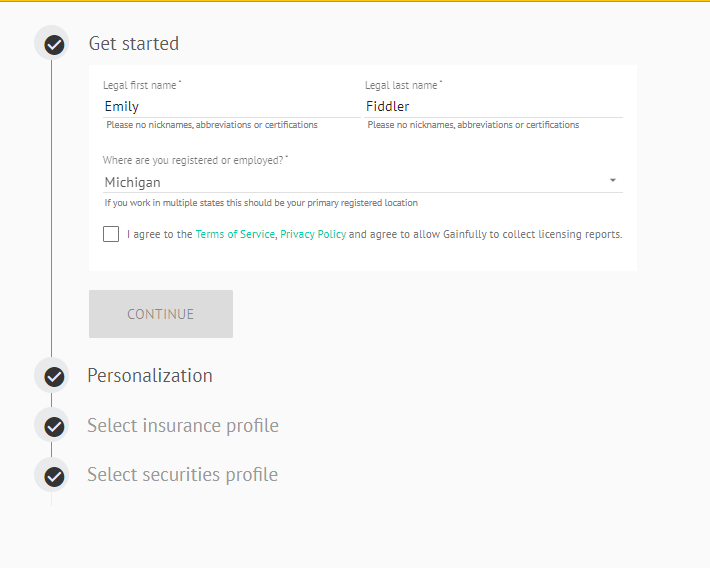The width and height of the screenshot is (710, 568).
Task: Focus the Legal last name field containing Fiddler
Action: point(494,106)
